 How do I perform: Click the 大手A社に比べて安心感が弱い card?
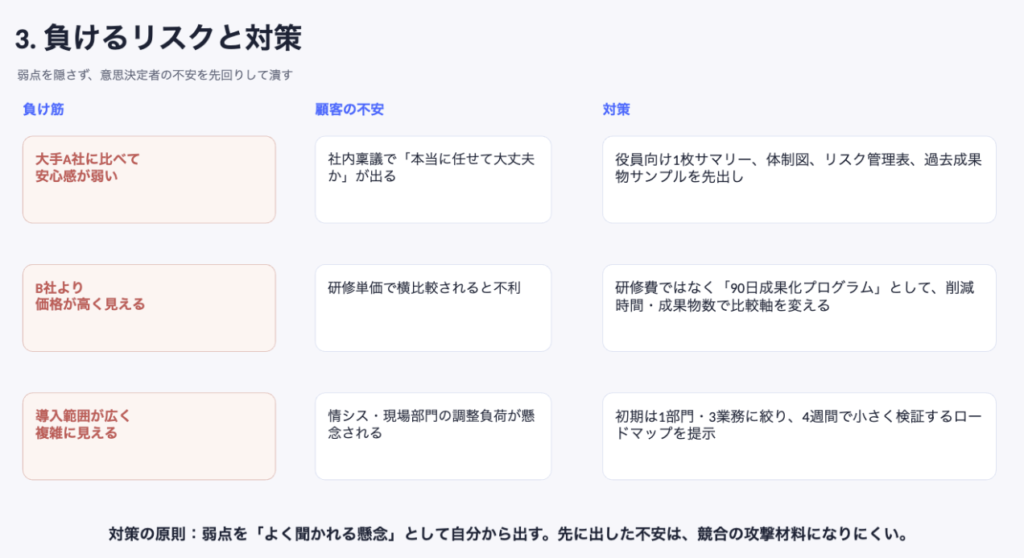point(148,179)
